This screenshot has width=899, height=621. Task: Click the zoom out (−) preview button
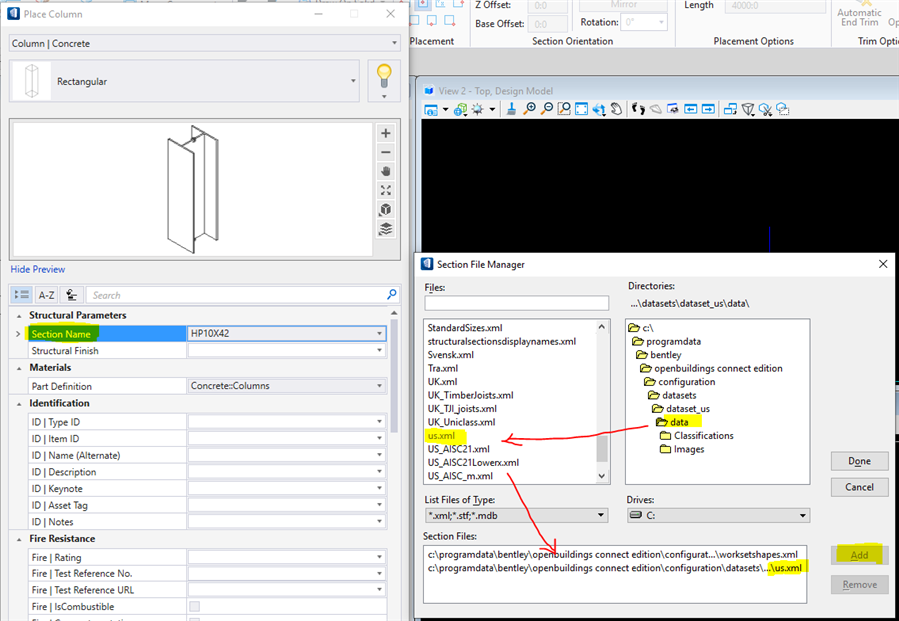[386, 152]
